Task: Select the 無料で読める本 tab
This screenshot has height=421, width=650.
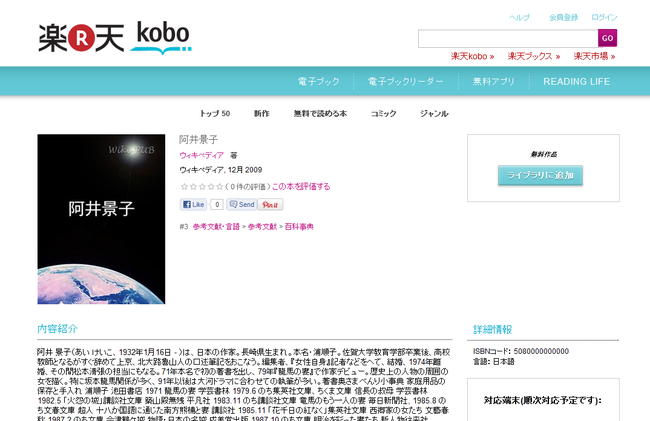Action: pyautogui.click(x=320, y=114)
